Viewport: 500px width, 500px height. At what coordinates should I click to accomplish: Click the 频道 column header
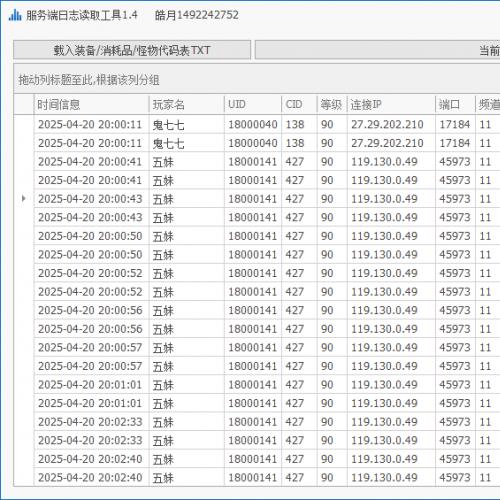[x=488, y=104]
